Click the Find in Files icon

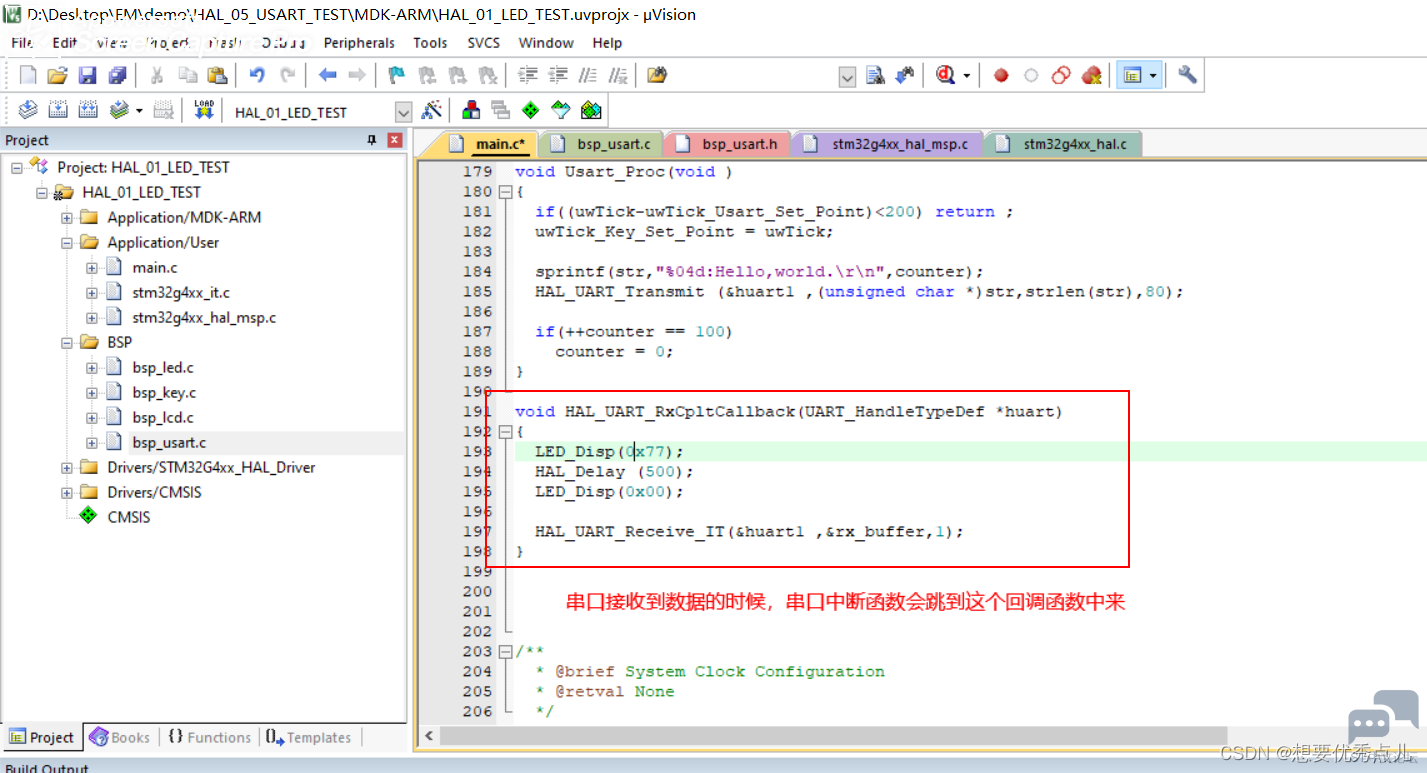click(x=657, y=75)
